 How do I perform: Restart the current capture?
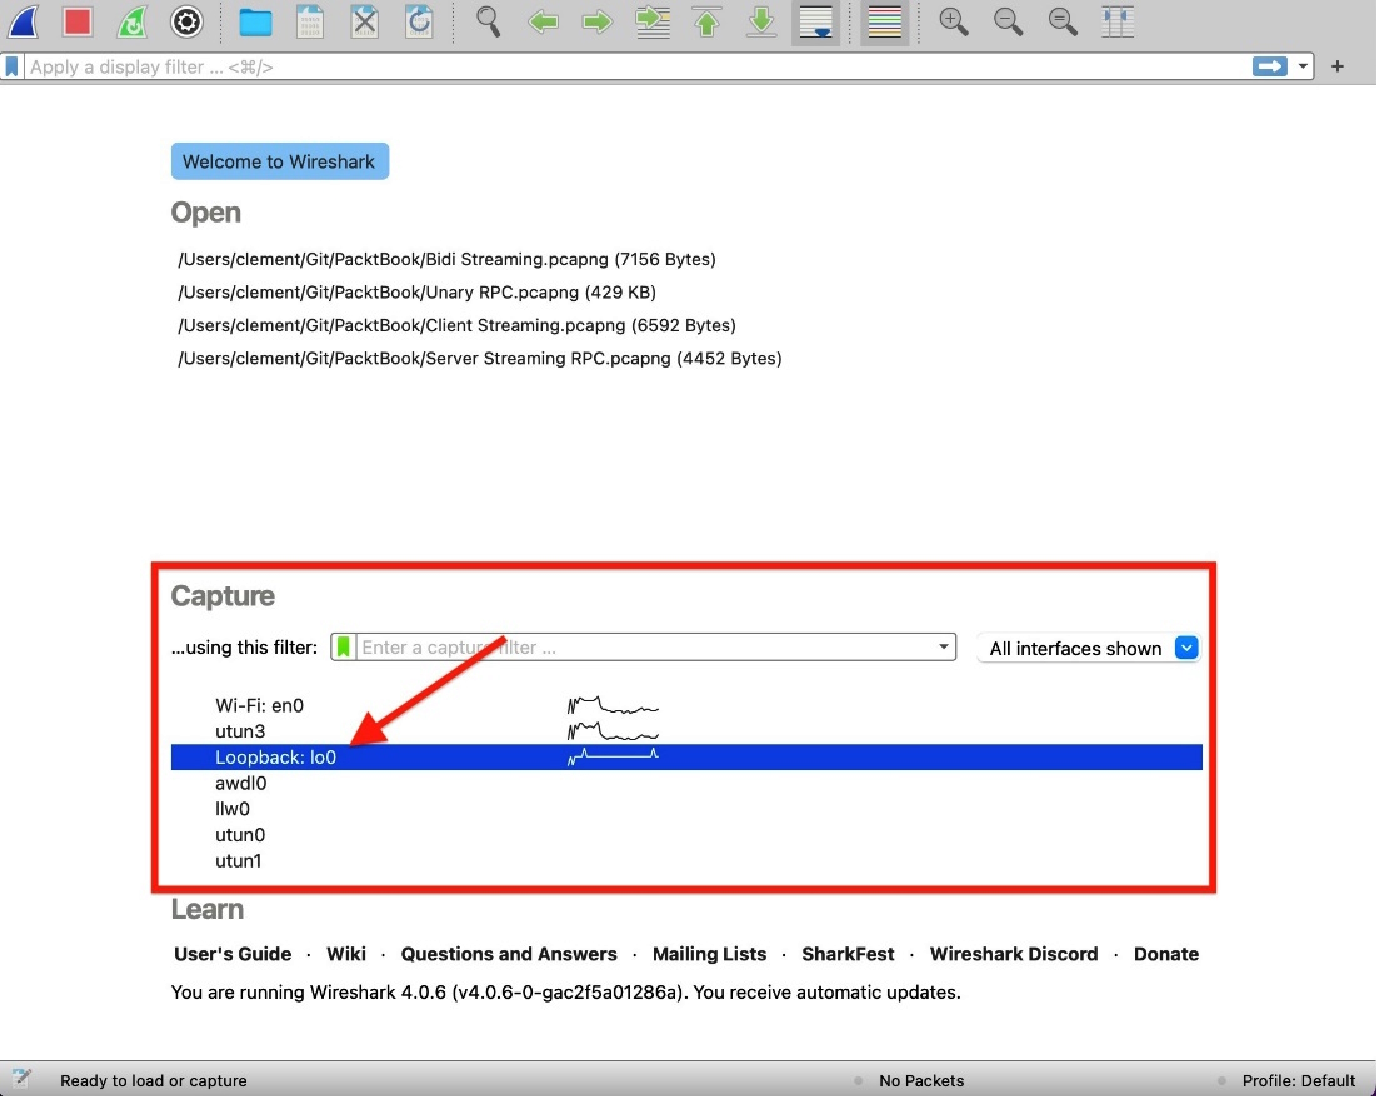[132, 21]
